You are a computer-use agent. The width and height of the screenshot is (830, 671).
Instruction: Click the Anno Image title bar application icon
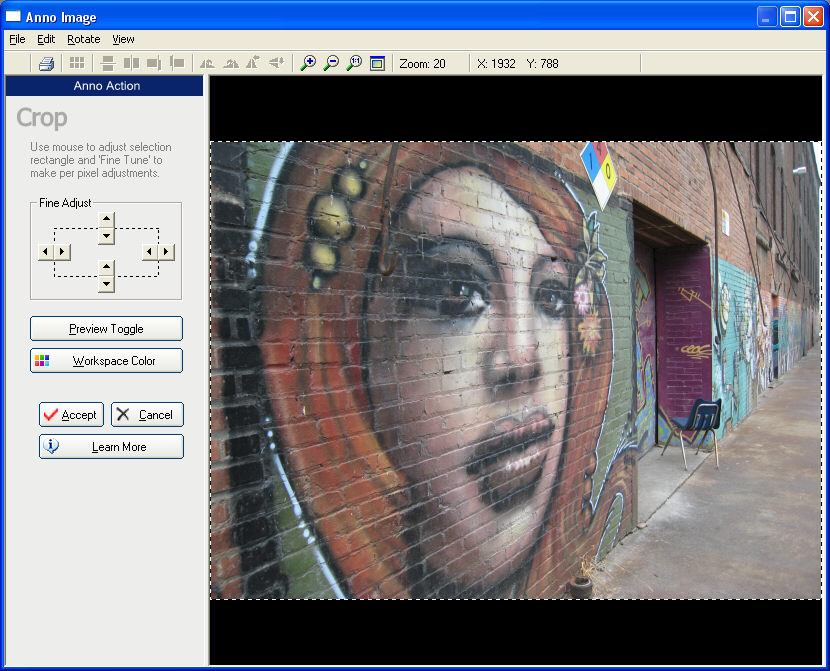13,16
